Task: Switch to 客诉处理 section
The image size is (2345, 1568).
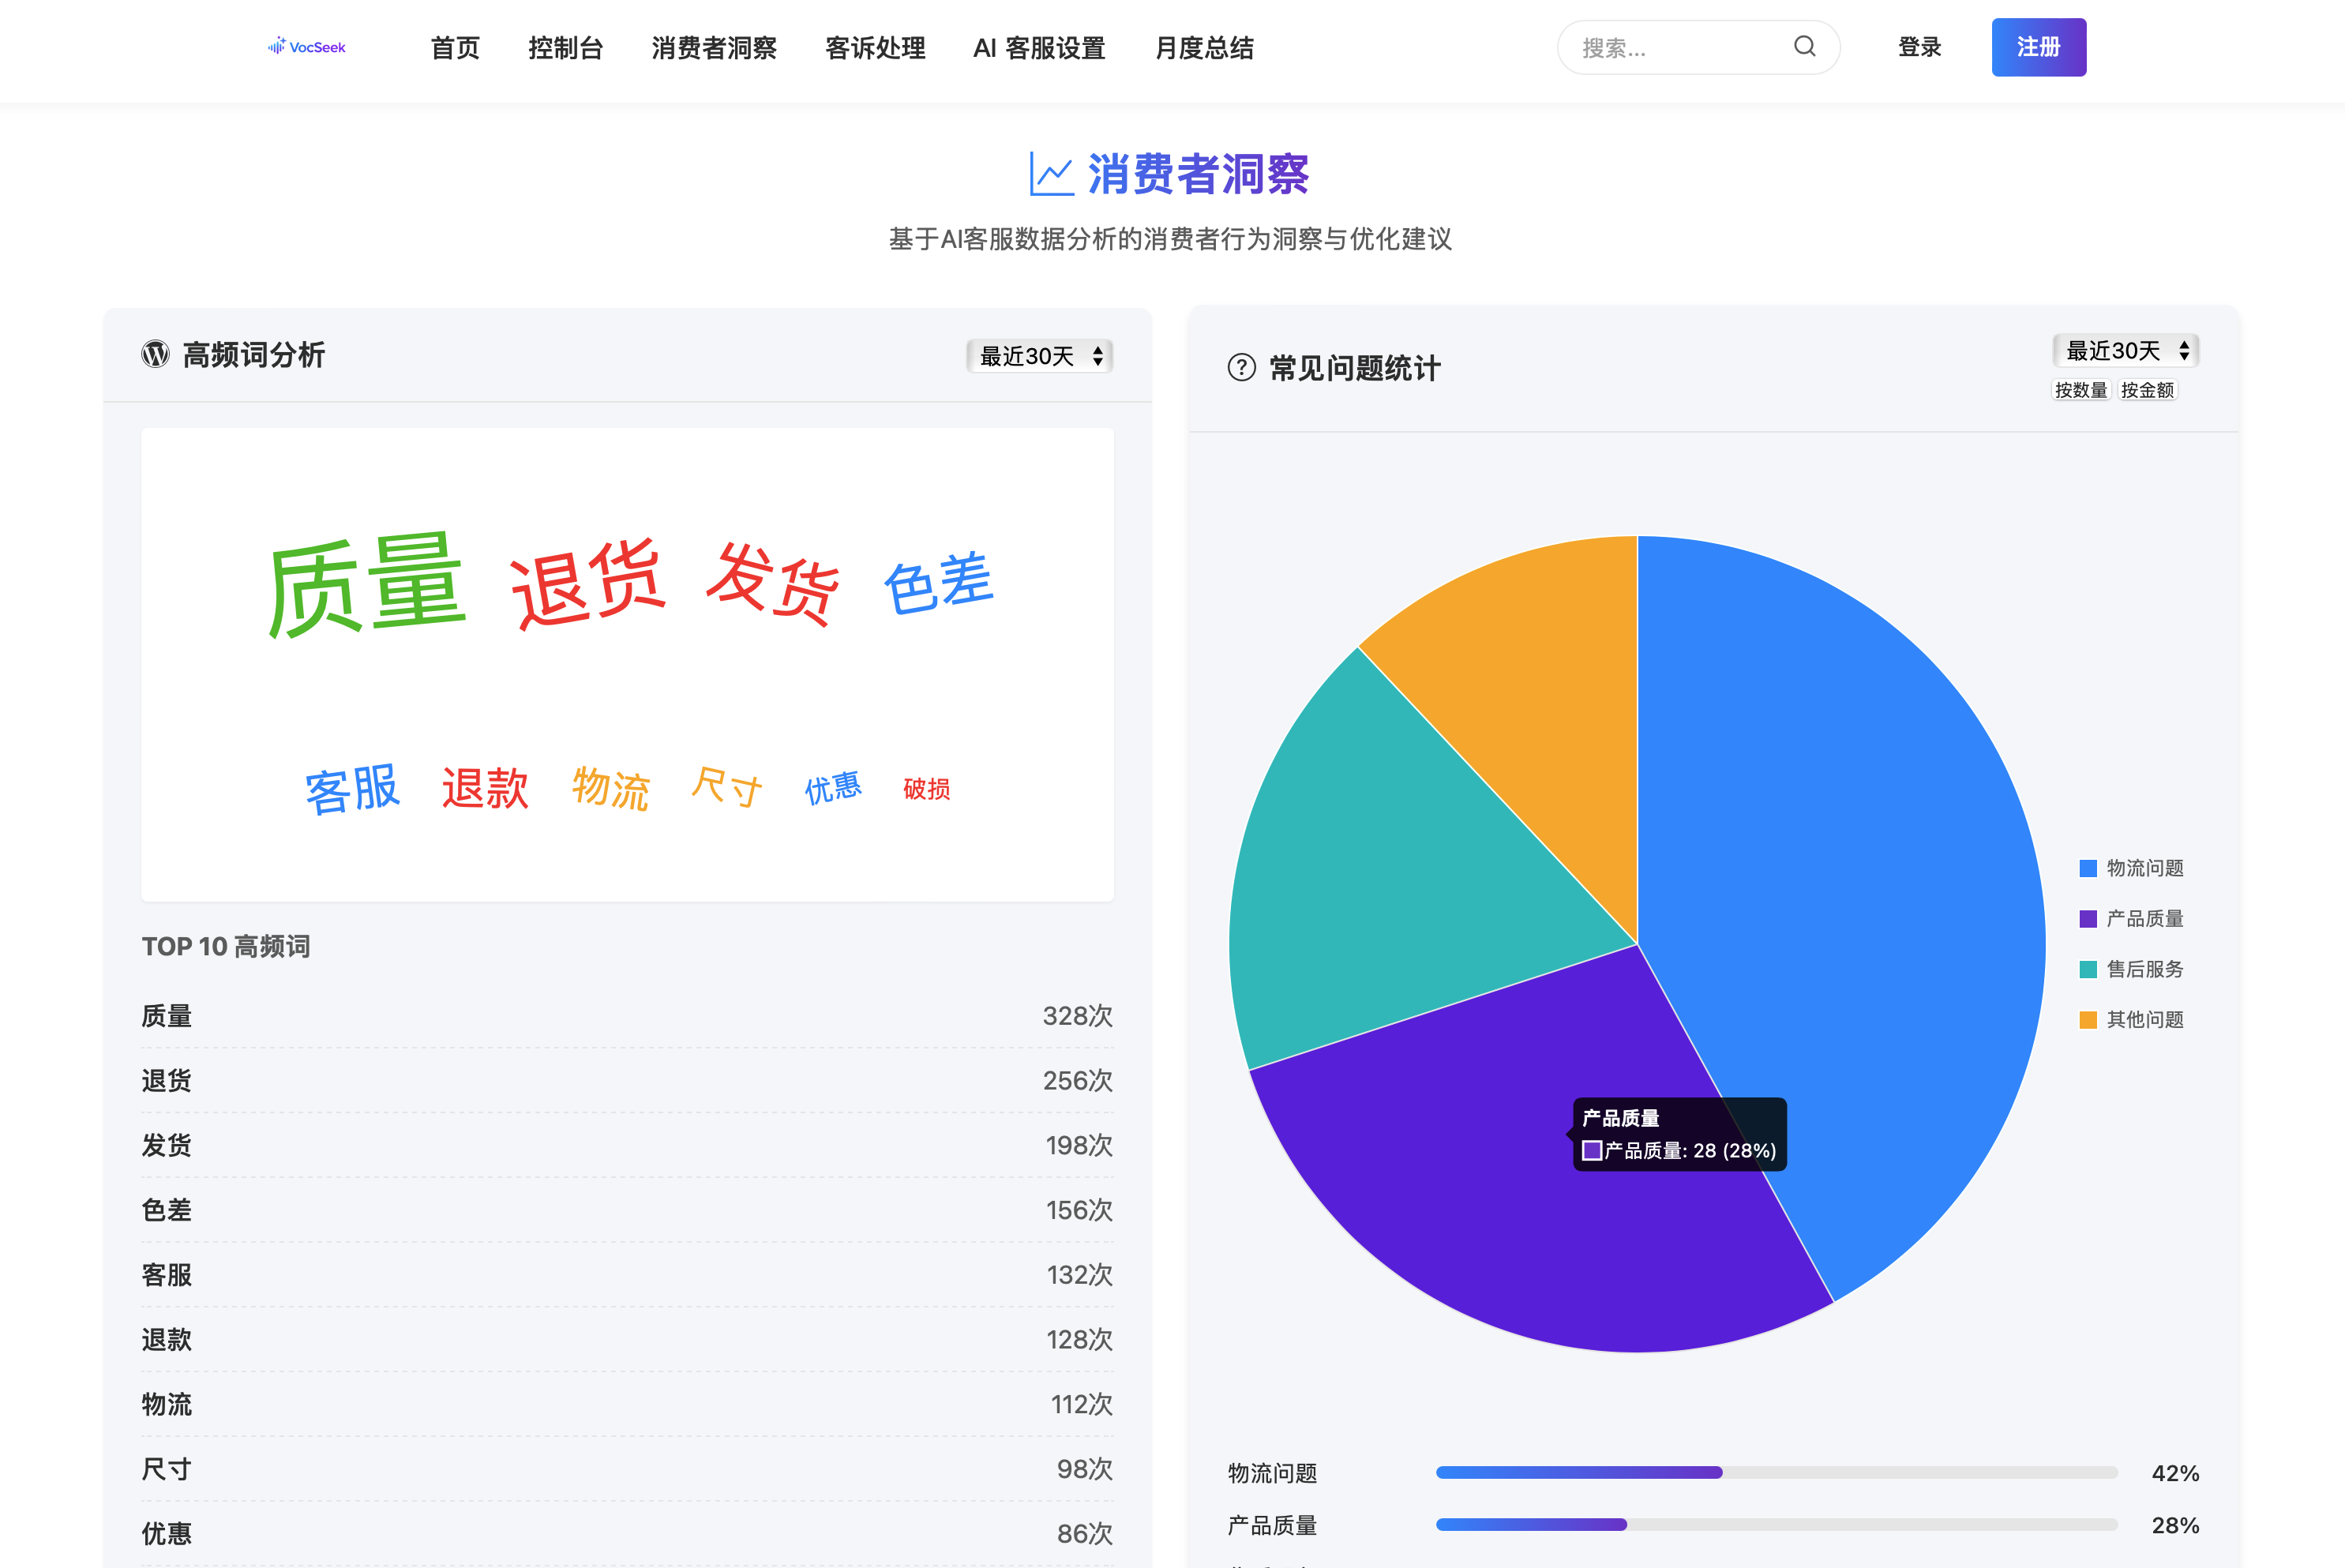Action: click(x=875, y=48)
